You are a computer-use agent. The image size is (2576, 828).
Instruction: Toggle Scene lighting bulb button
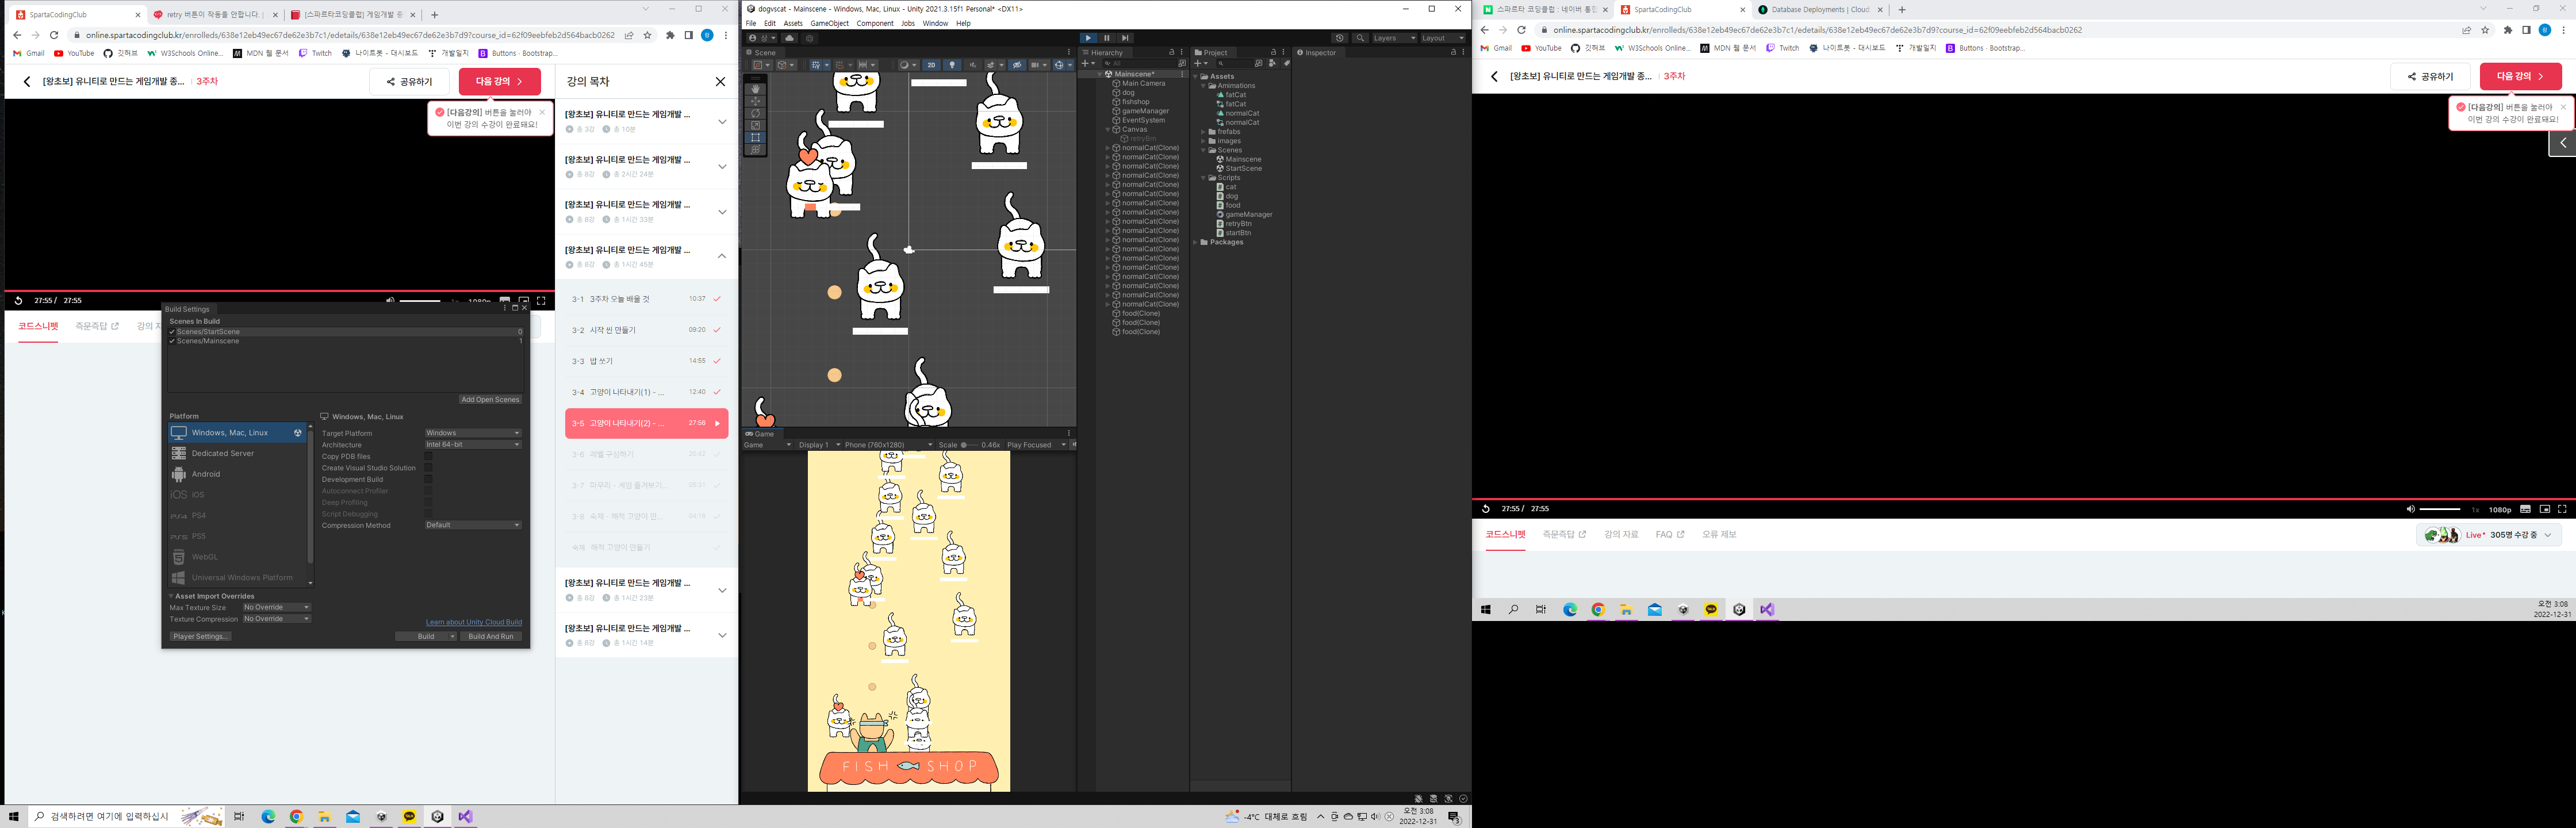[x=952, y=65]
